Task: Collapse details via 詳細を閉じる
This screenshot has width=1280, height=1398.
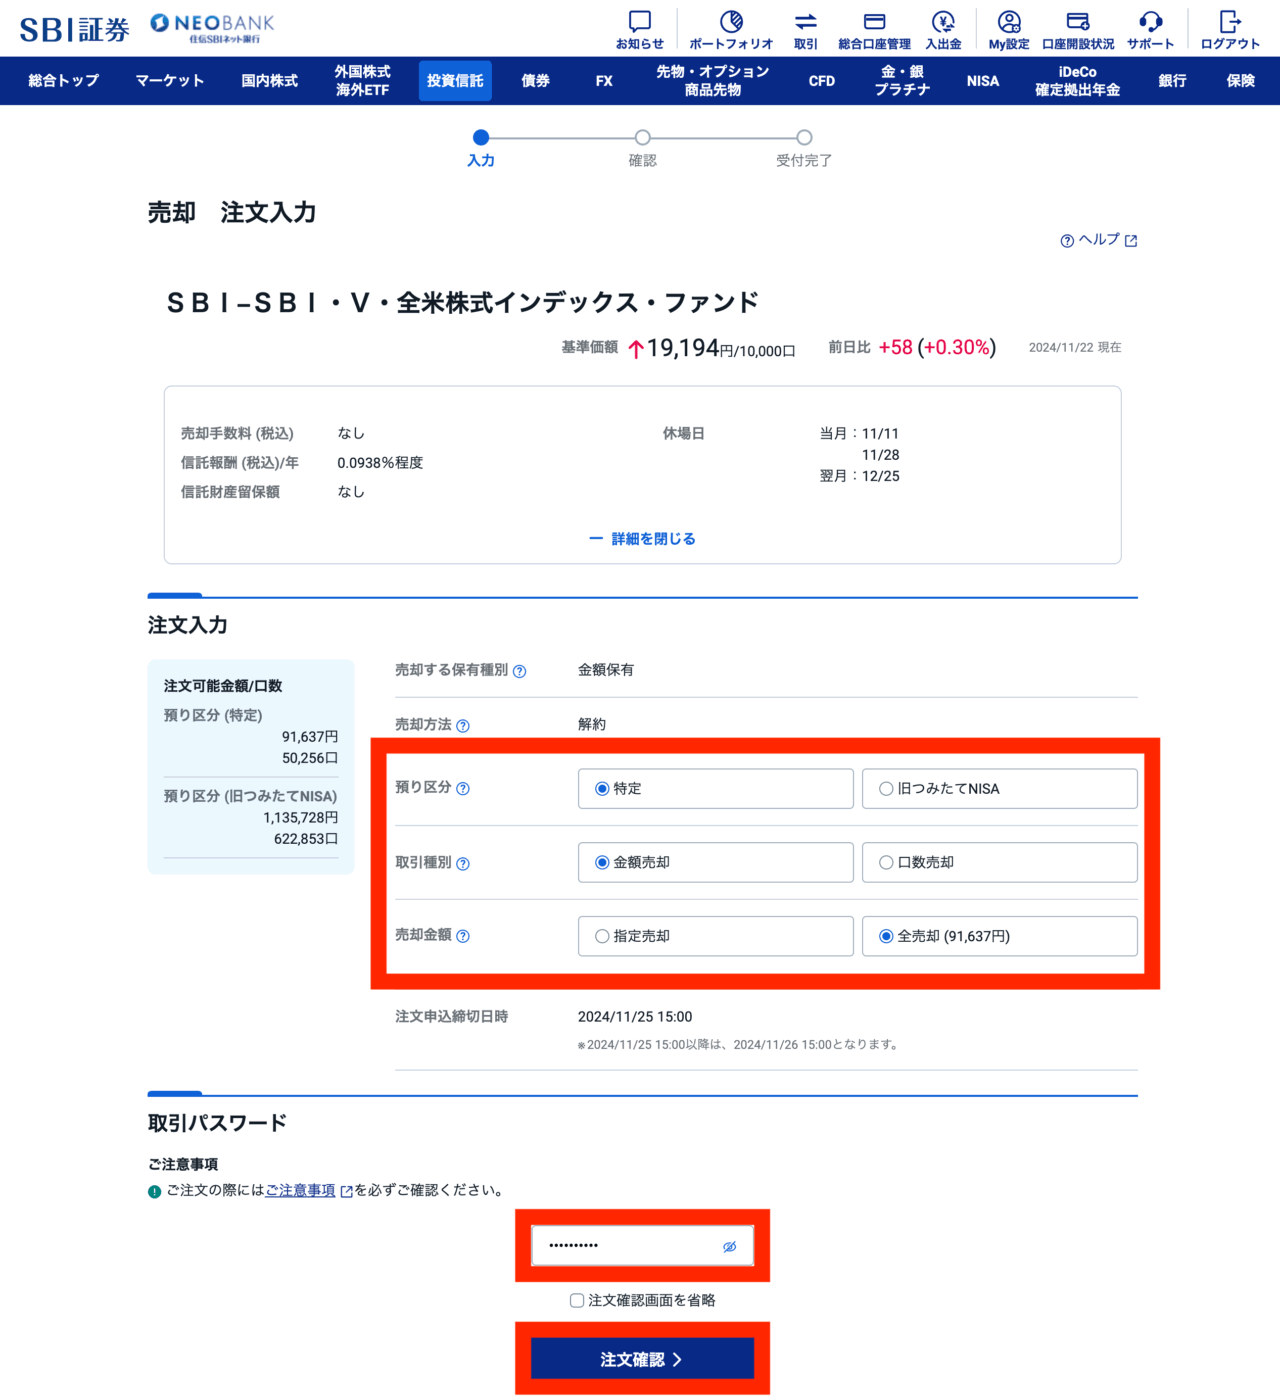Action: 642,539
